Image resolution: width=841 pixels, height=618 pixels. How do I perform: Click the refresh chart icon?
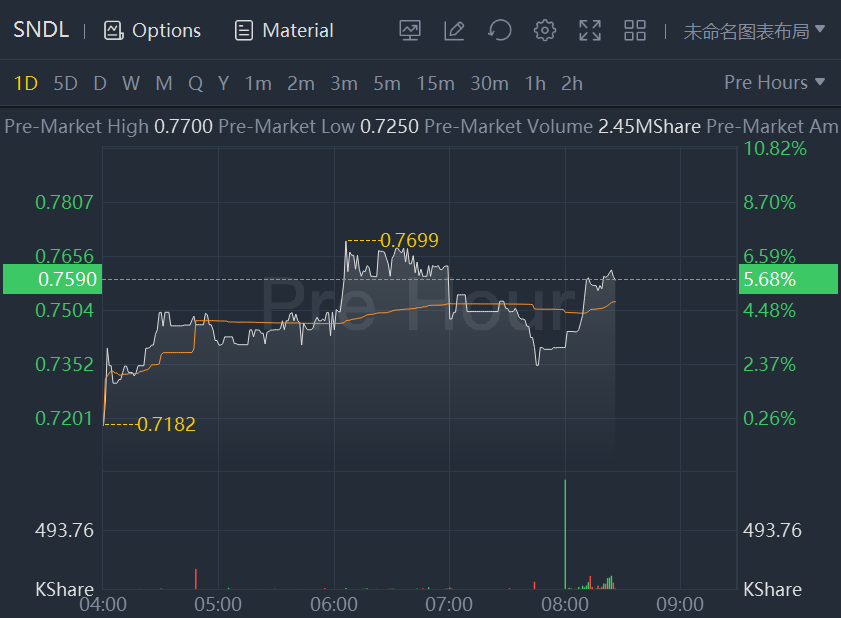[x=499, y=30]
